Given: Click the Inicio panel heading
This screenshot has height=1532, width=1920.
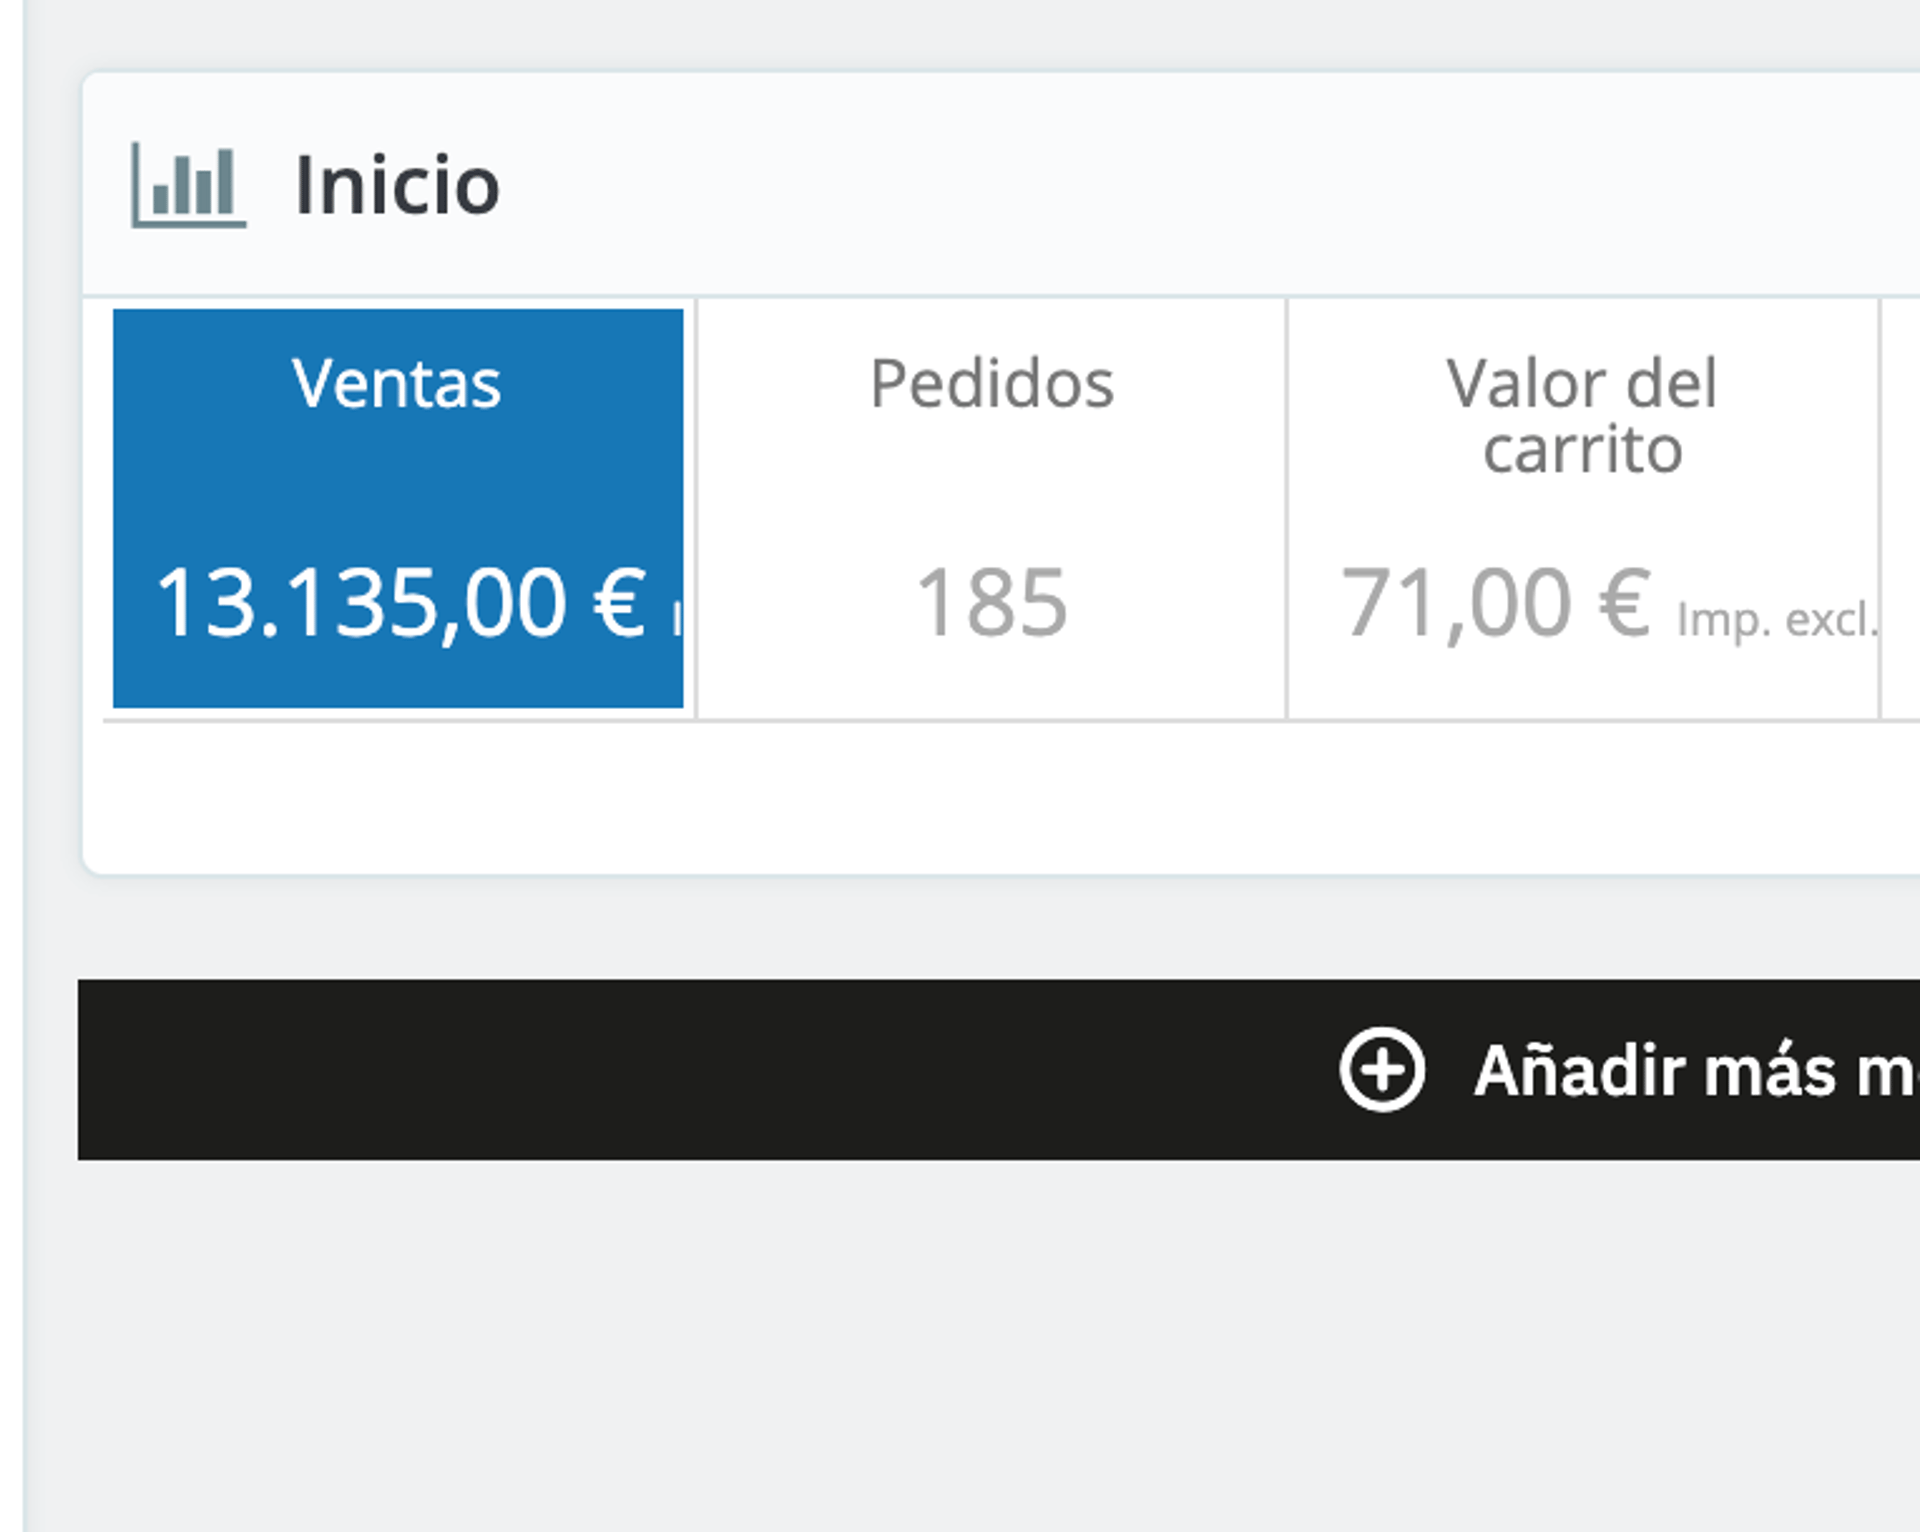Looking at the screenshot, I should pyautogui.click(x=397, y=186).
